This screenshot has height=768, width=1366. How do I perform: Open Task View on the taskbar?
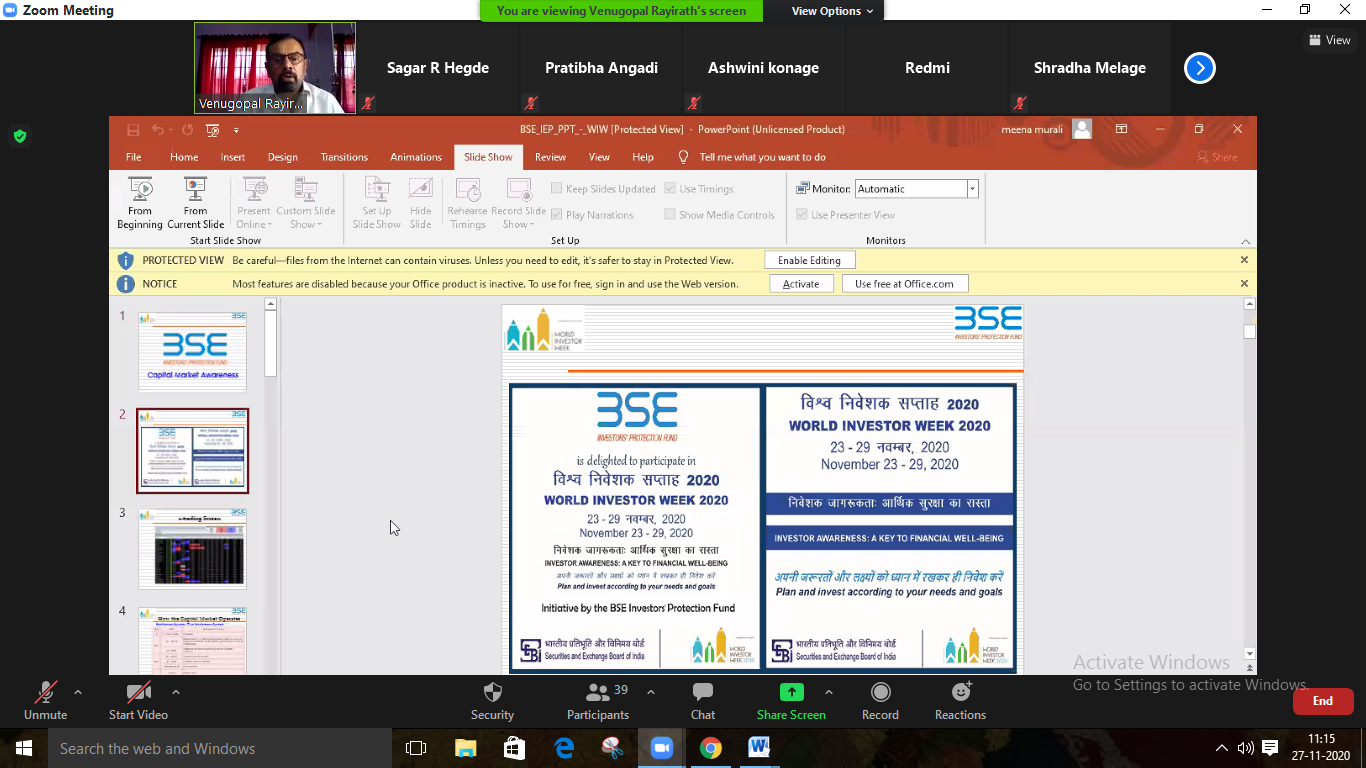point(416,748)
